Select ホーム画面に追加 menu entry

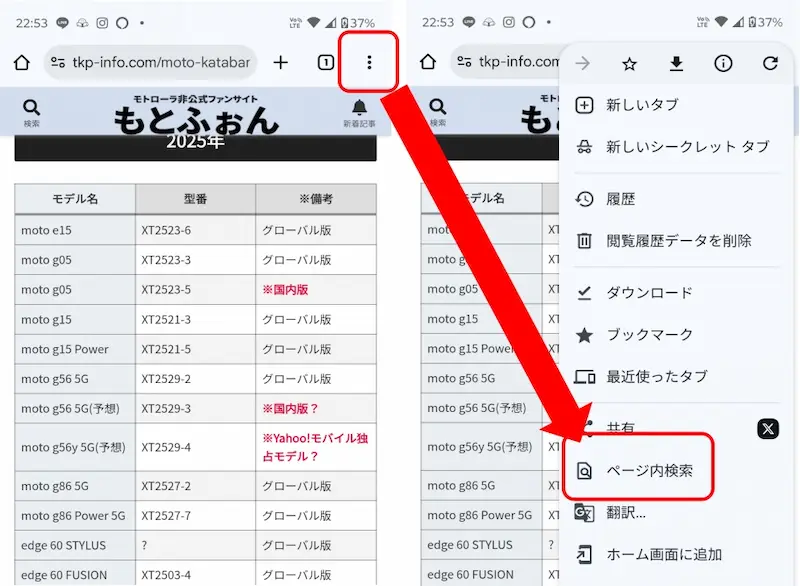click(x=678, y=554)
